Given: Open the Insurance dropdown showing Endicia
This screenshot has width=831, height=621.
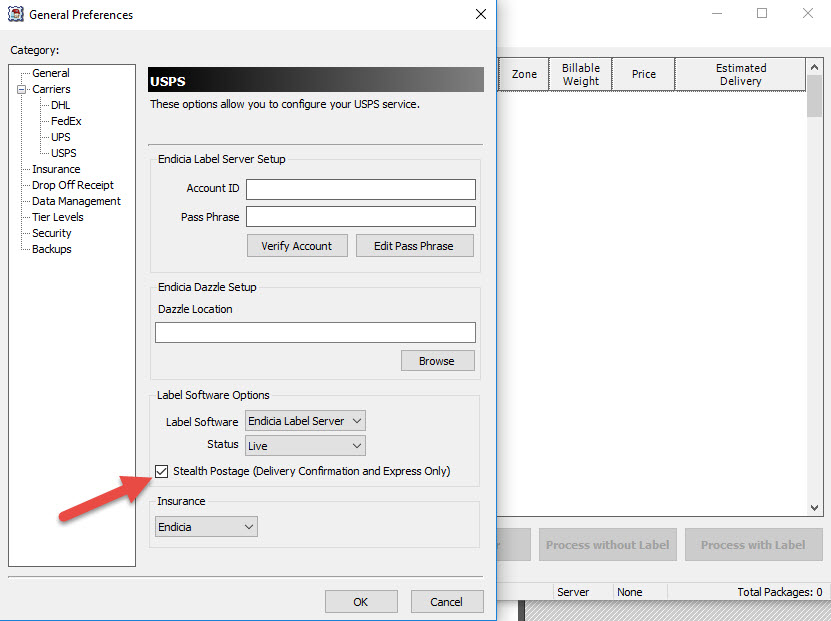Looking at the screenshot, I should 206,527.
